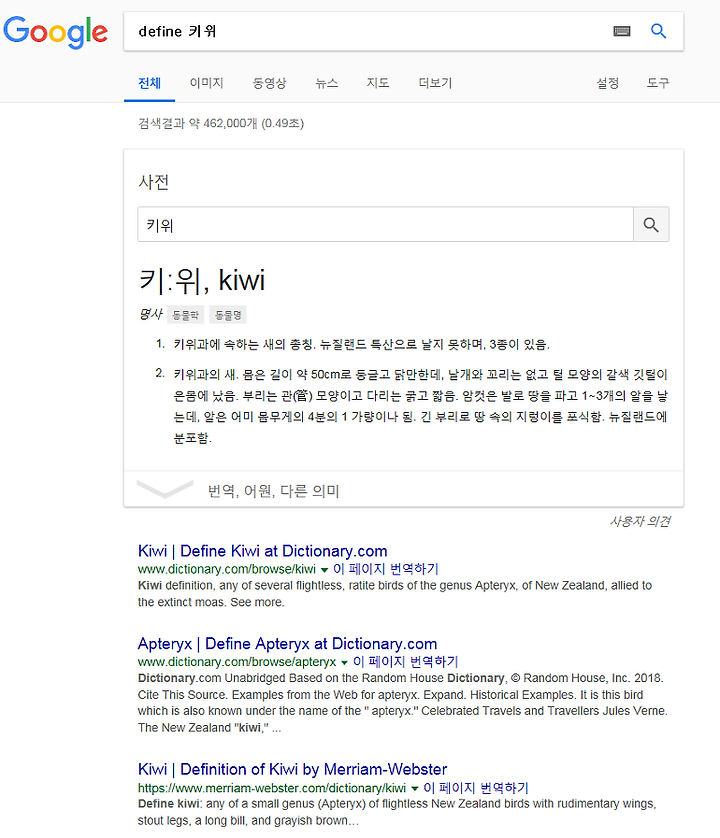Switch to the 뉴스 tab

[327, 83]
